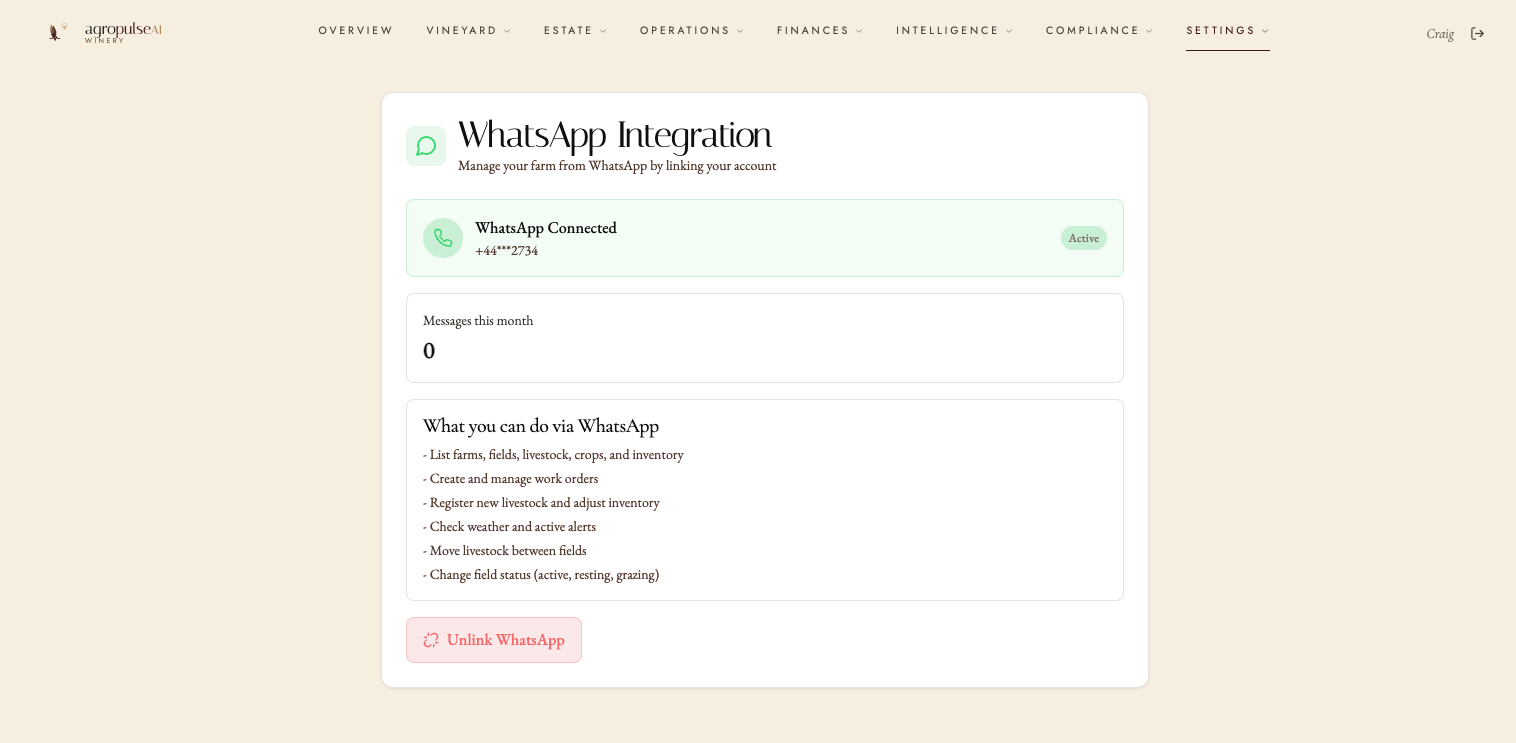Click the Craig user name
The image size is (1516, 743).
click(x=1440, y=34)
